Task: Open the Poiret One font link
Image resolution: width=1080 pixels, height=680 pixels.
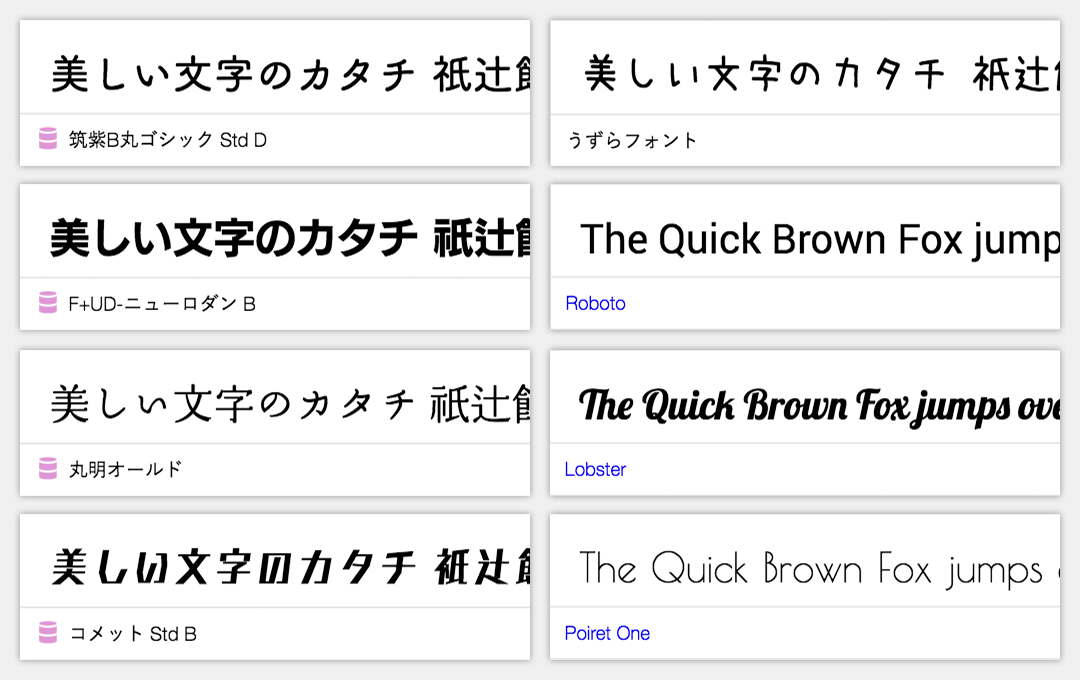Action: tap(607, 633)
